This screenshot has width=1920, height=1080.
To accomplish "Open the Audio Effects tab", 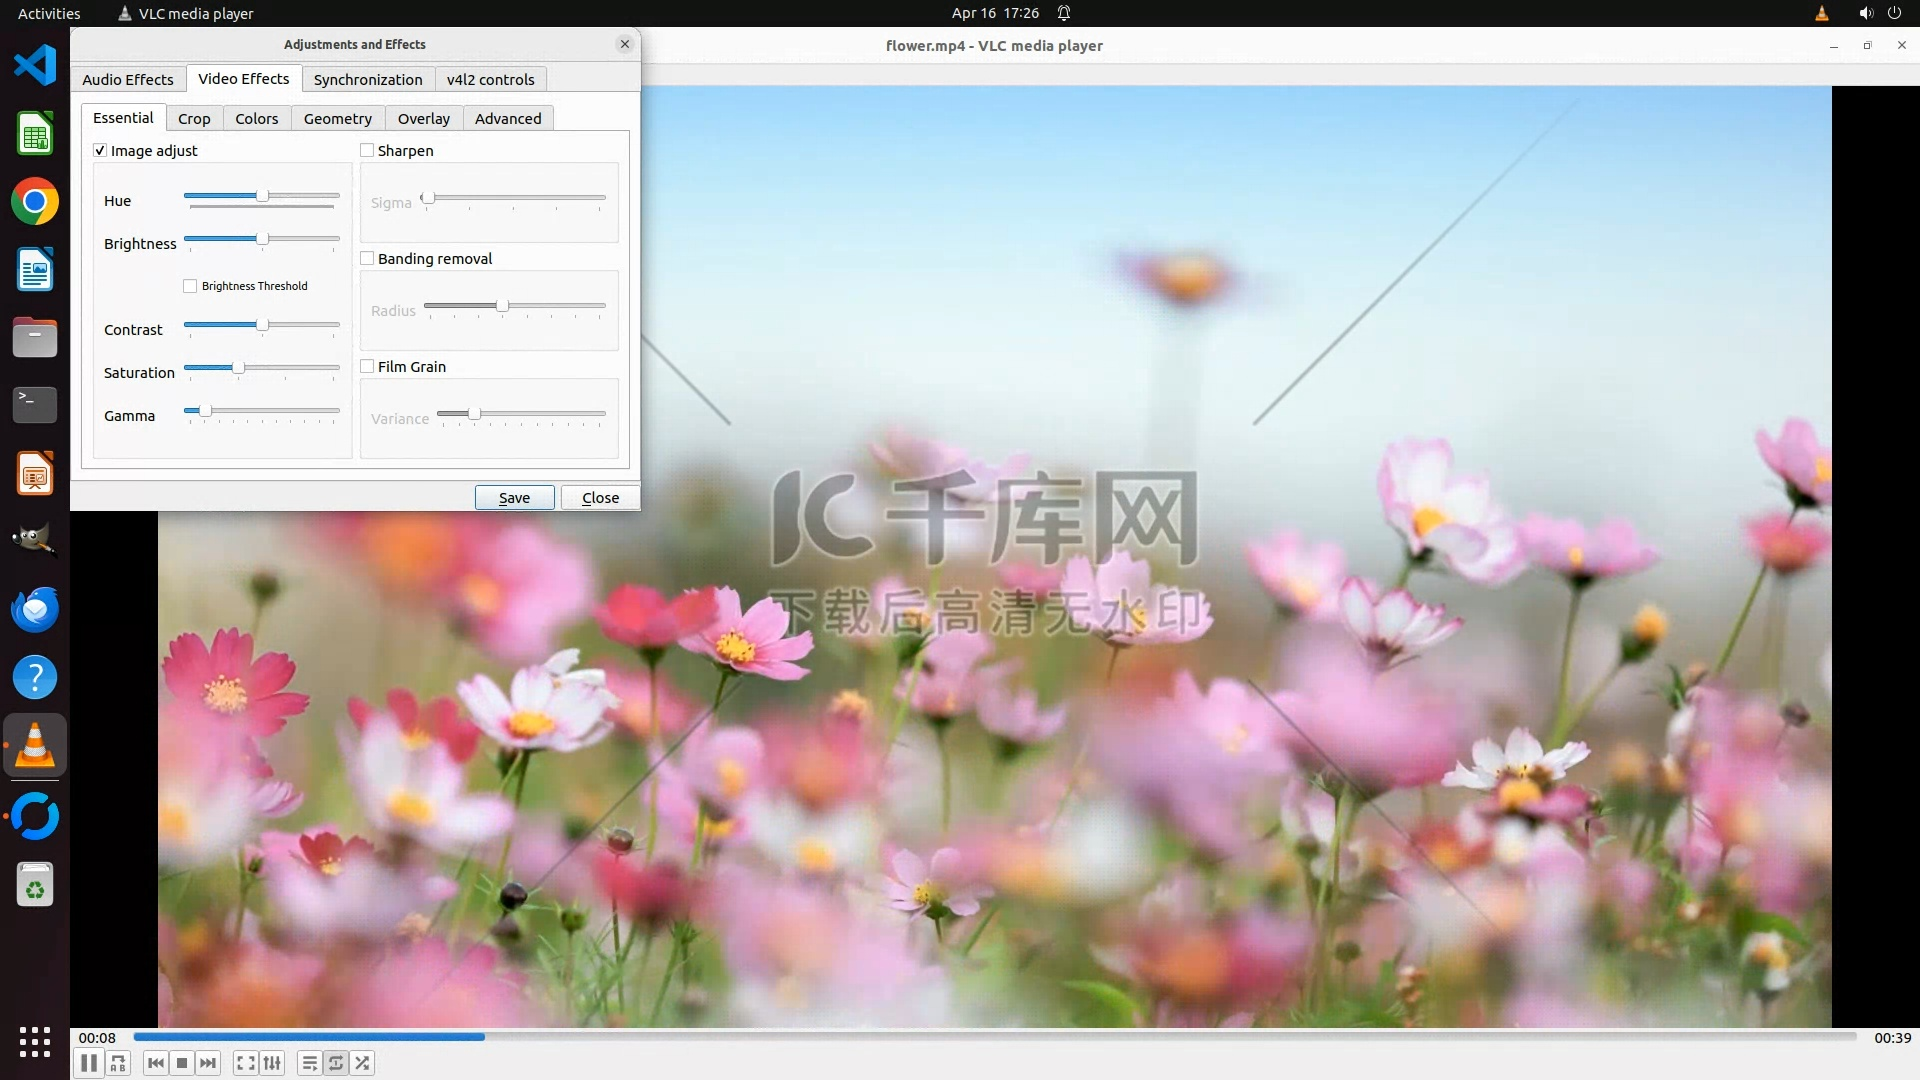I will [127, 79].
